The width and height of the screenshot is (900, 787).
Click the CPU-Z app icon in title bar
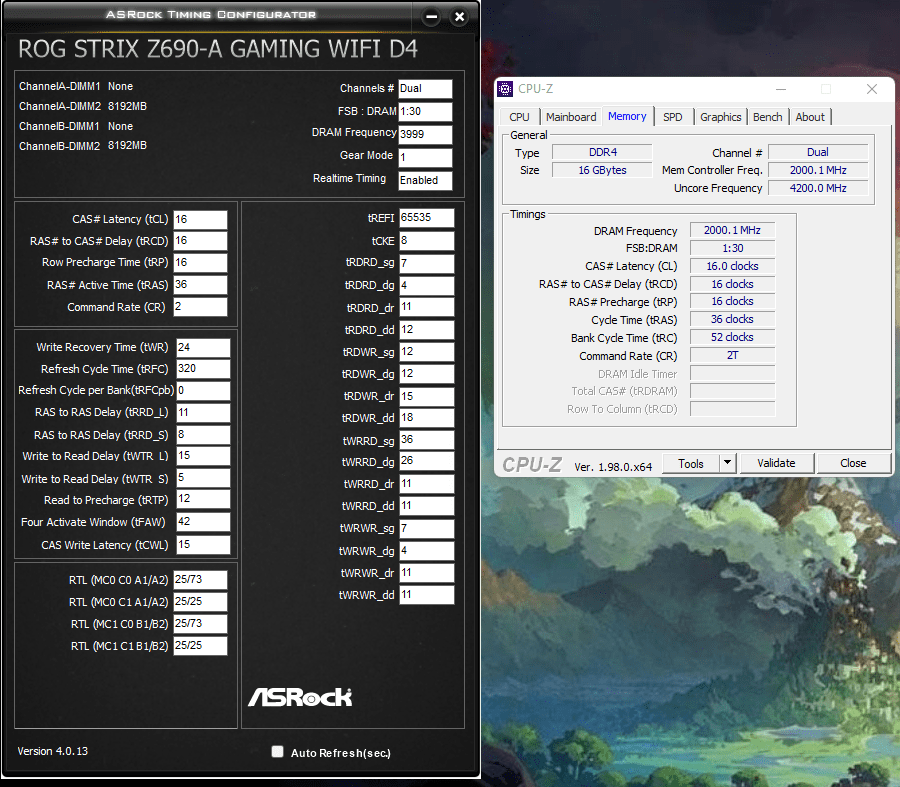pyautogui.click(x=505, y=89)
